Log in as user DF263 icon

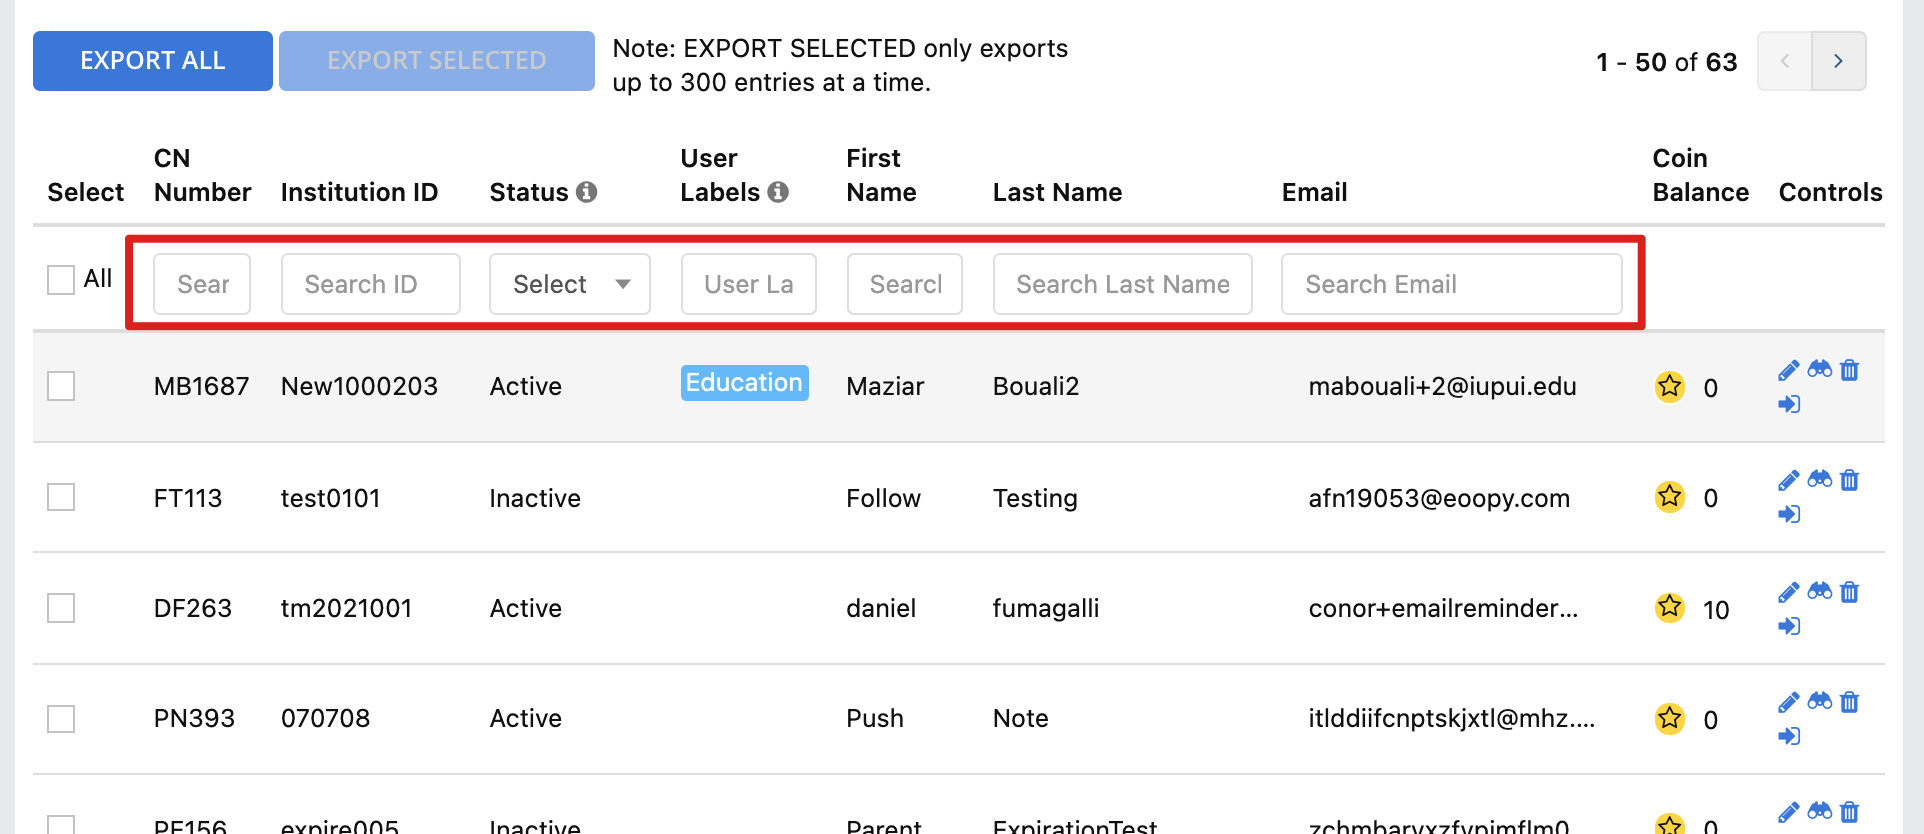click(1789, 626)
